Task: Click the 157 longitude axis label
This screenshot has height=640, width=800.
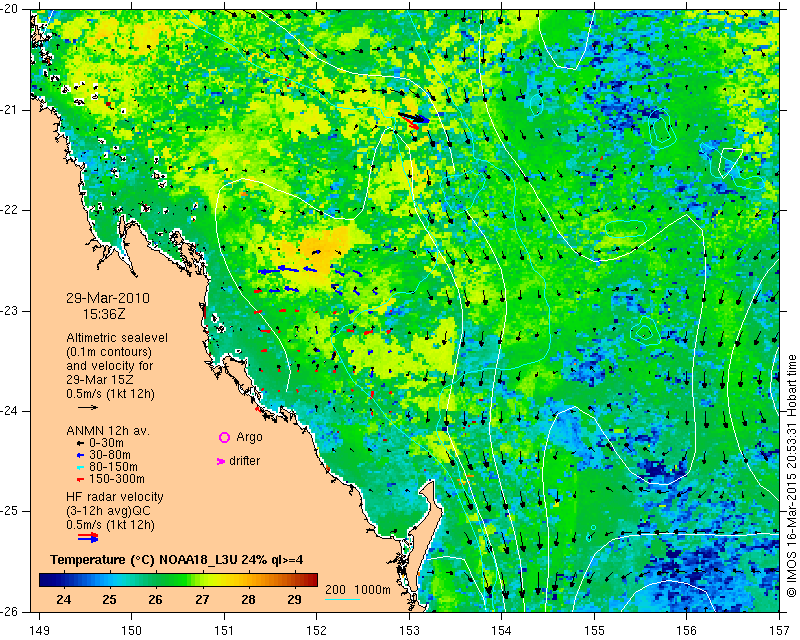Action: 780,630
